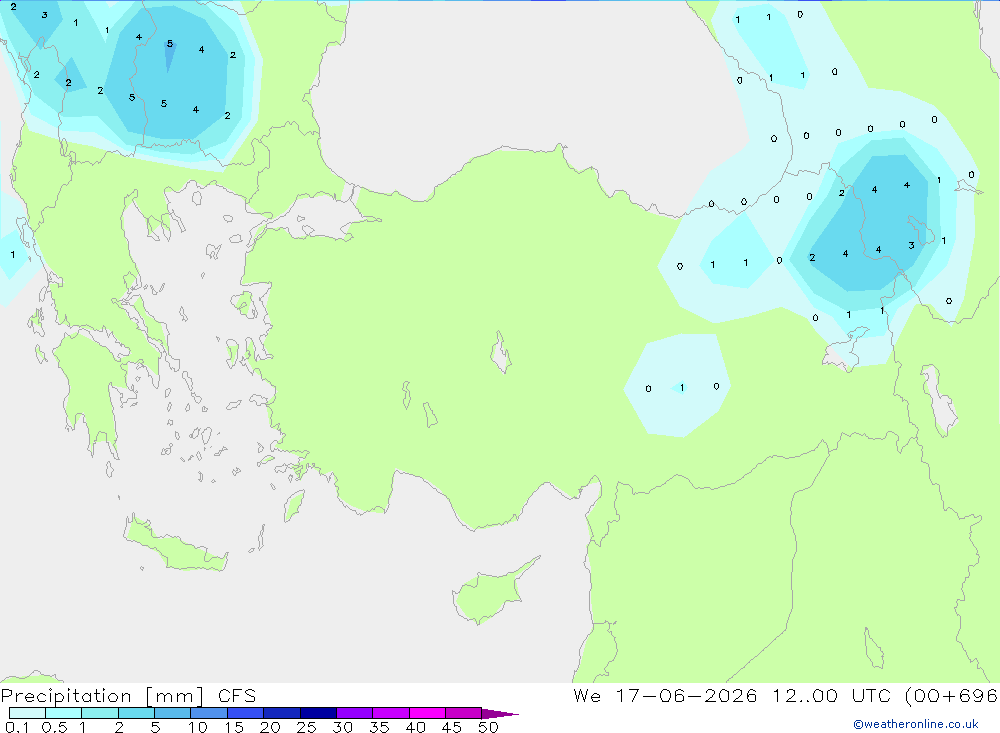The height and width of the screenshot is (733, 1000).
Task: Click the '(00+696' forecast offset text
Action: [x=952, y=696]
